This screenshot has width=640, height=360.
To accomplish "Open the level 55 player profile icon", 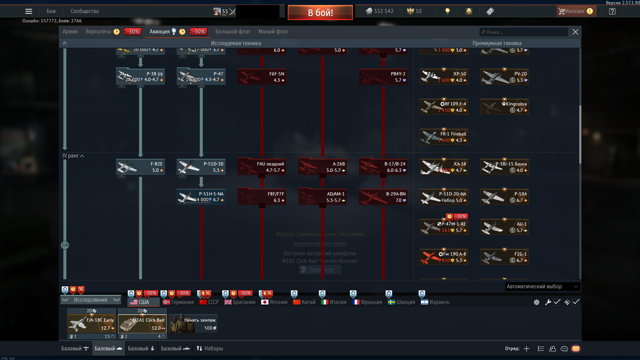I will pos(224,11).
